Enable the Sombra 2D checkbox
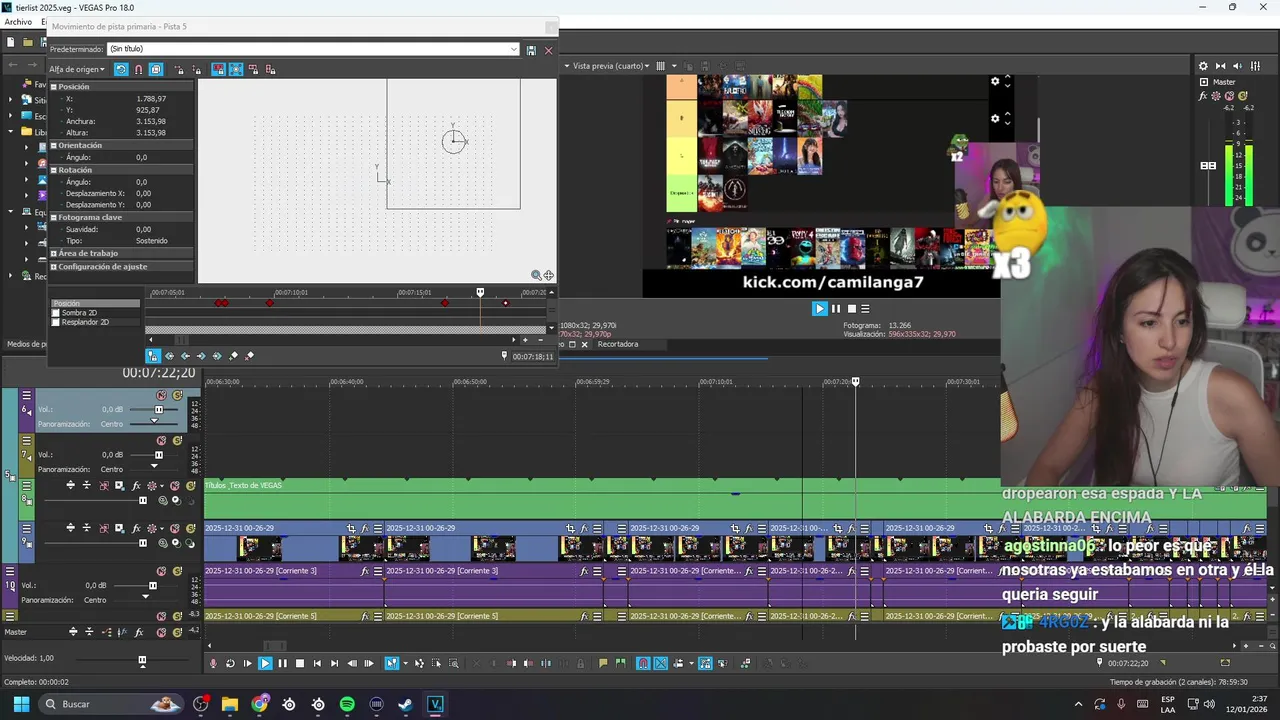Viewport: 1280px width, 720px height. click(x=56, y=313)
